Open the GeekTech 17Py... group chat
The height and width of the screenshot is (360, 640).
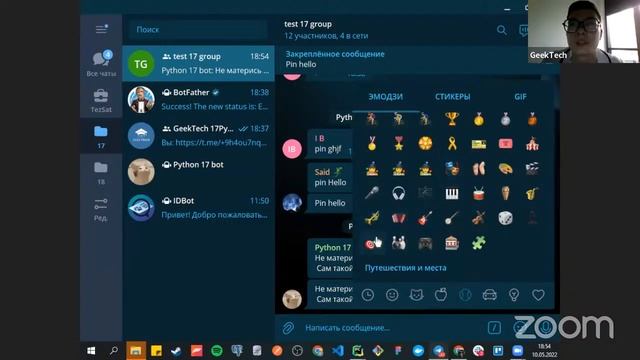[198, 135]
